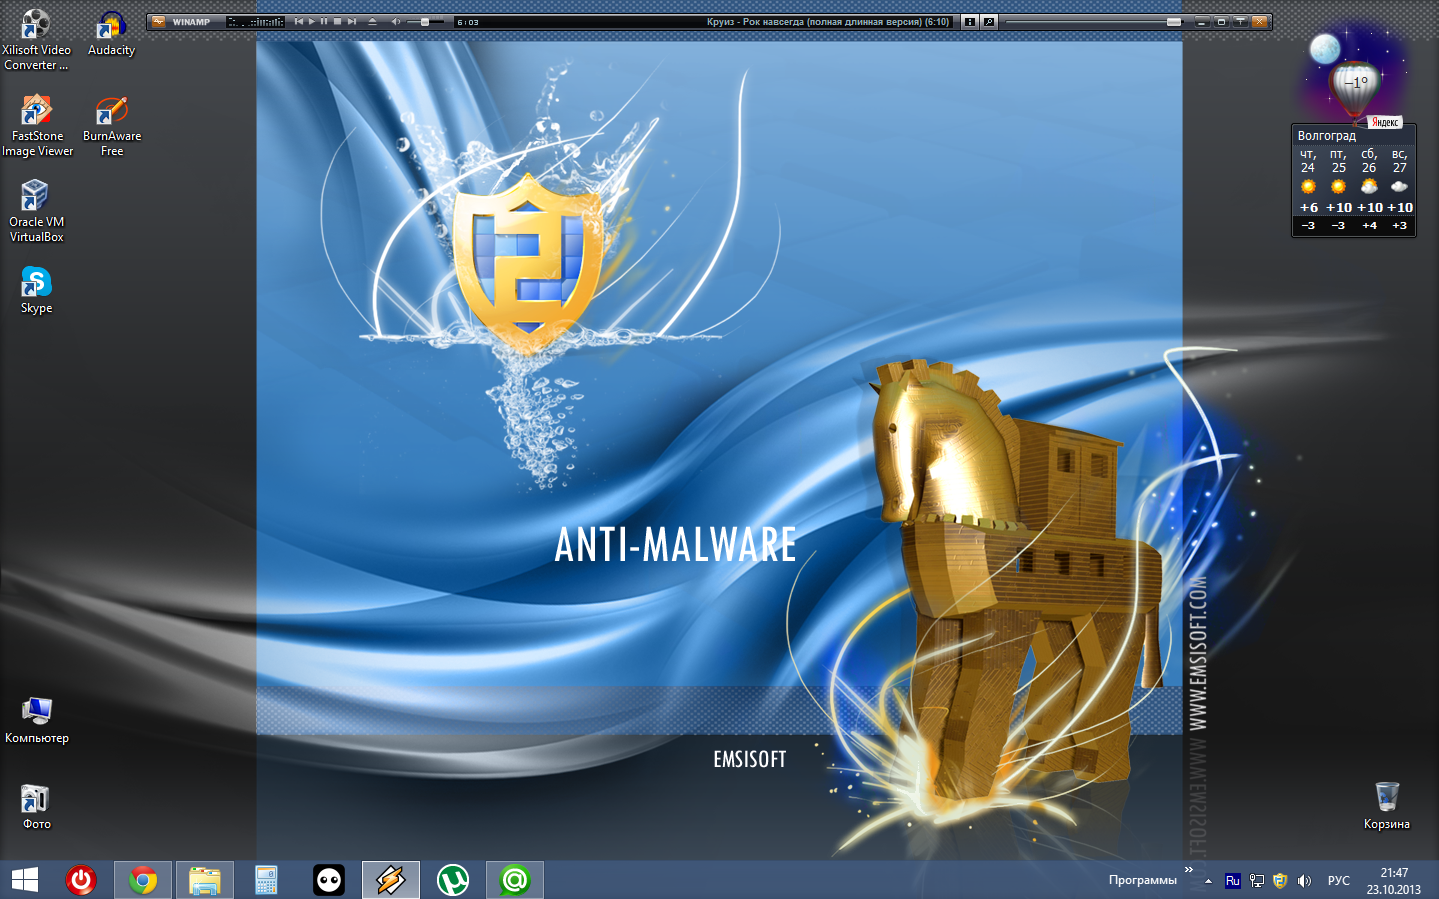The image size is (1439, 899).
Task: Click Winamp play button
Action: [x=312, y=21]
